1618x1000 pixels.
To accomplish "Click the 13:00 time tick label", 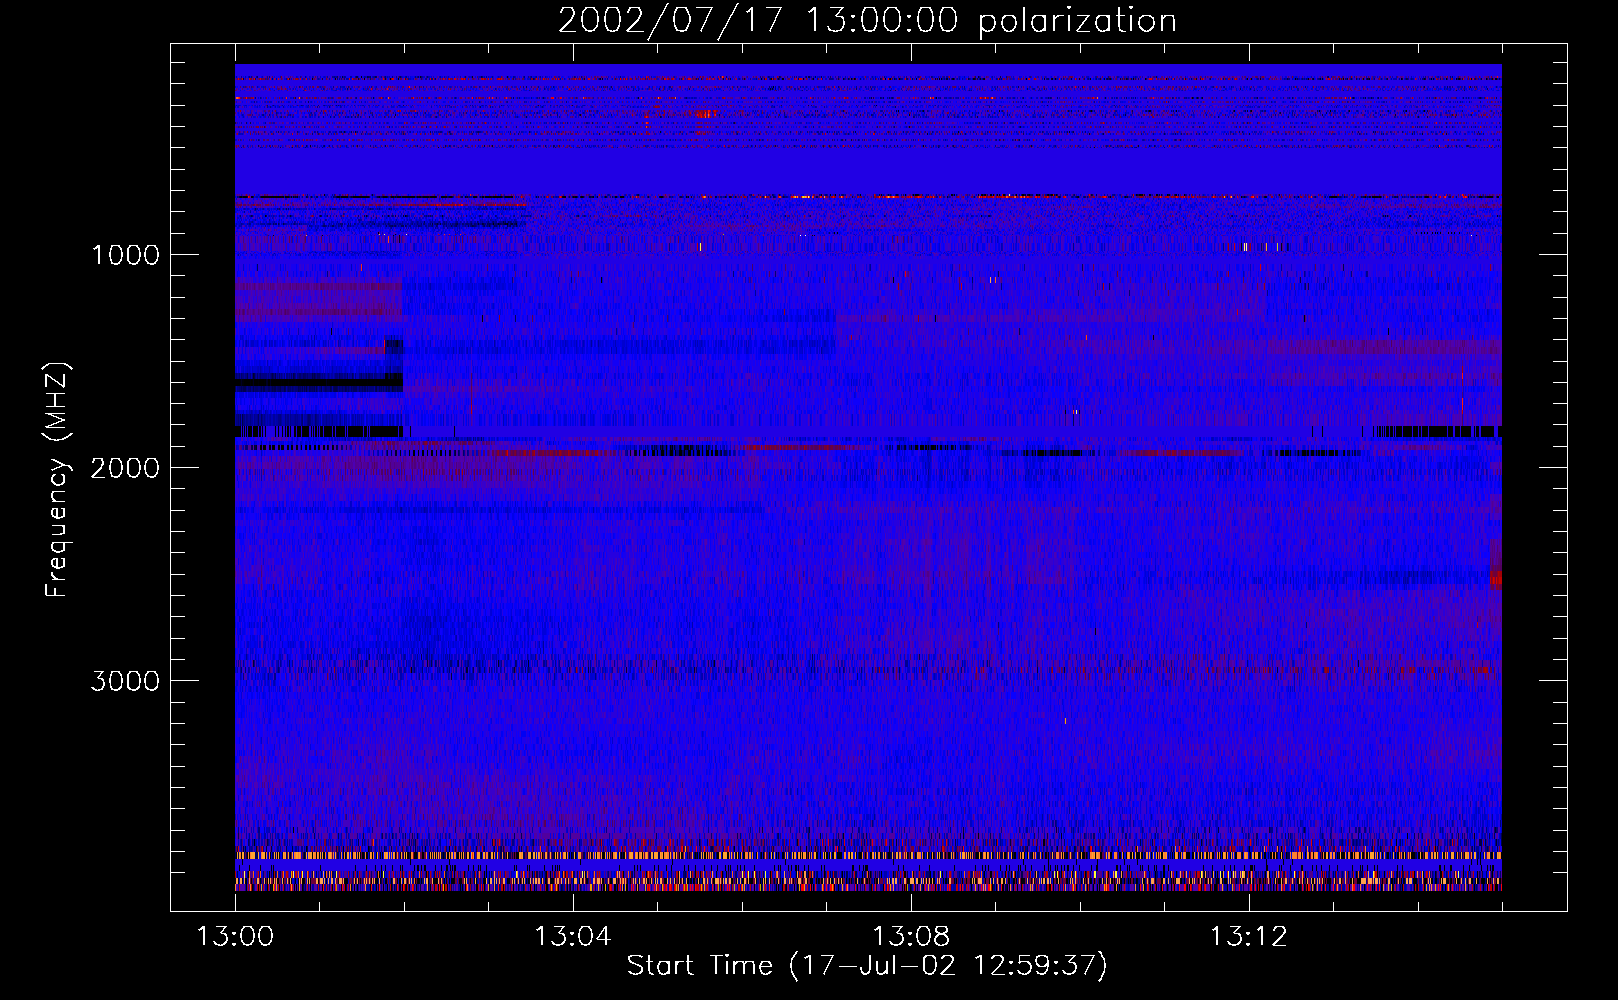I will [235, 937].
